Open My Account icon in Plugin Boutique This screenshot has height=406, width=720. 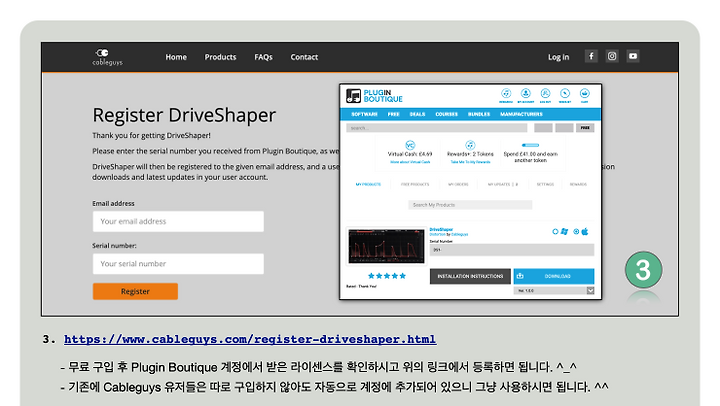[x=526, y=95]
